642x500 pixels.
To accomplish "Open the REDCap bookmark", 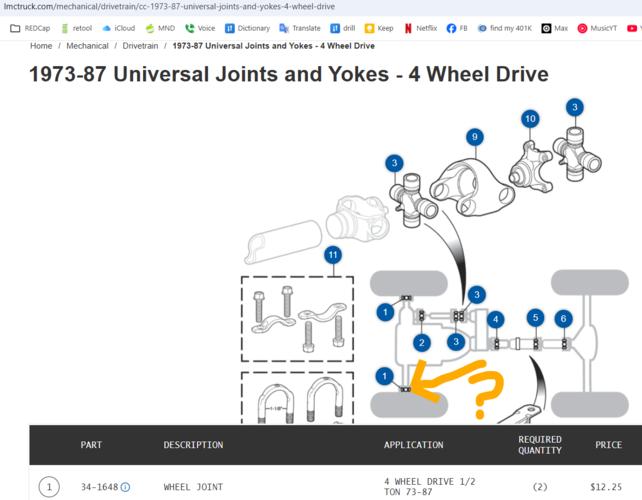I will click(30, 28).
